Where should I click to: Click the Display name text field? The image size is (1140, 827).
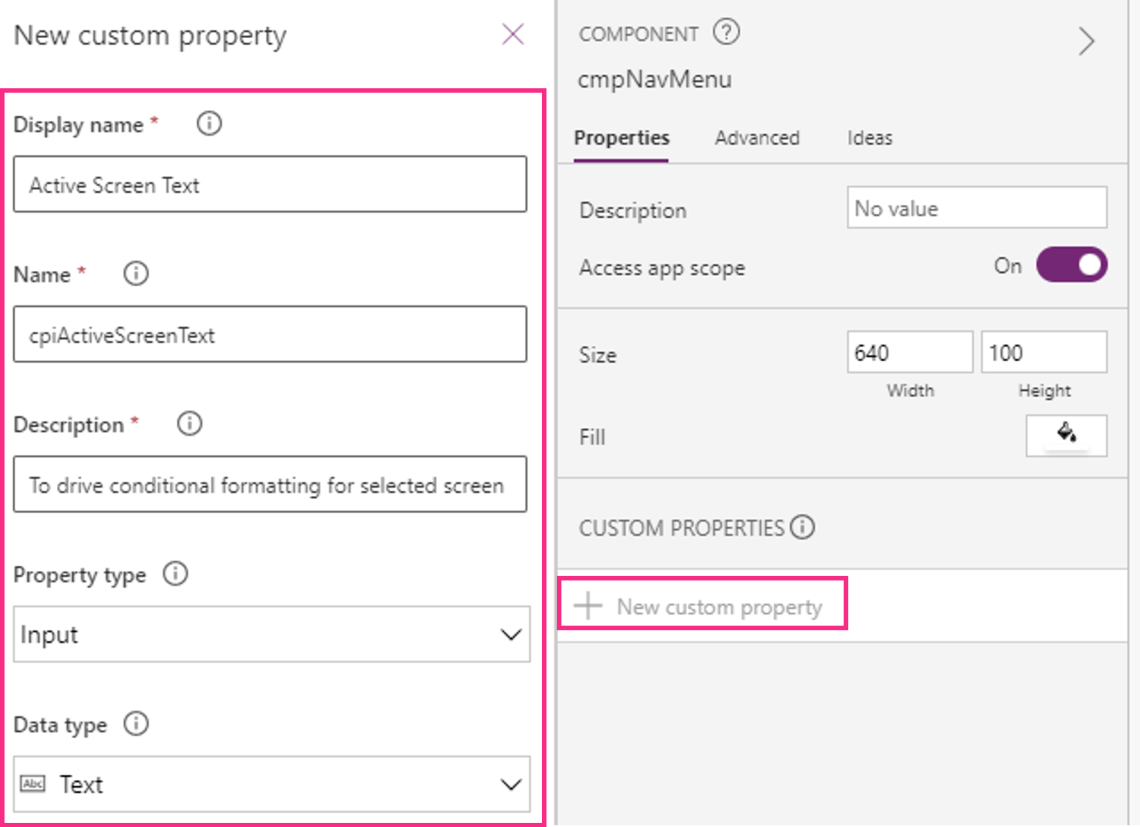tap(270, 185)
